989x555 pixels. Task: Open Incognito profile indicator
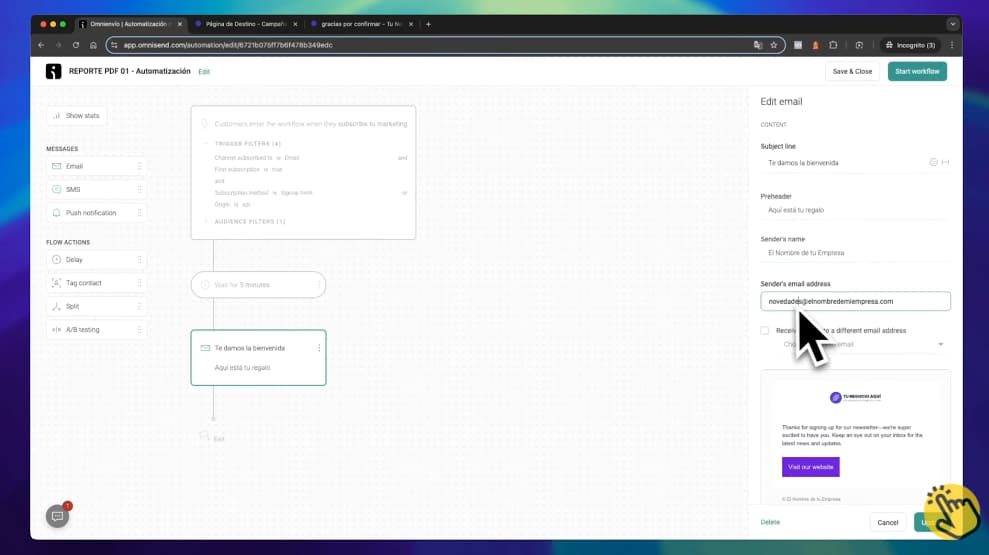tap(910, 45)
